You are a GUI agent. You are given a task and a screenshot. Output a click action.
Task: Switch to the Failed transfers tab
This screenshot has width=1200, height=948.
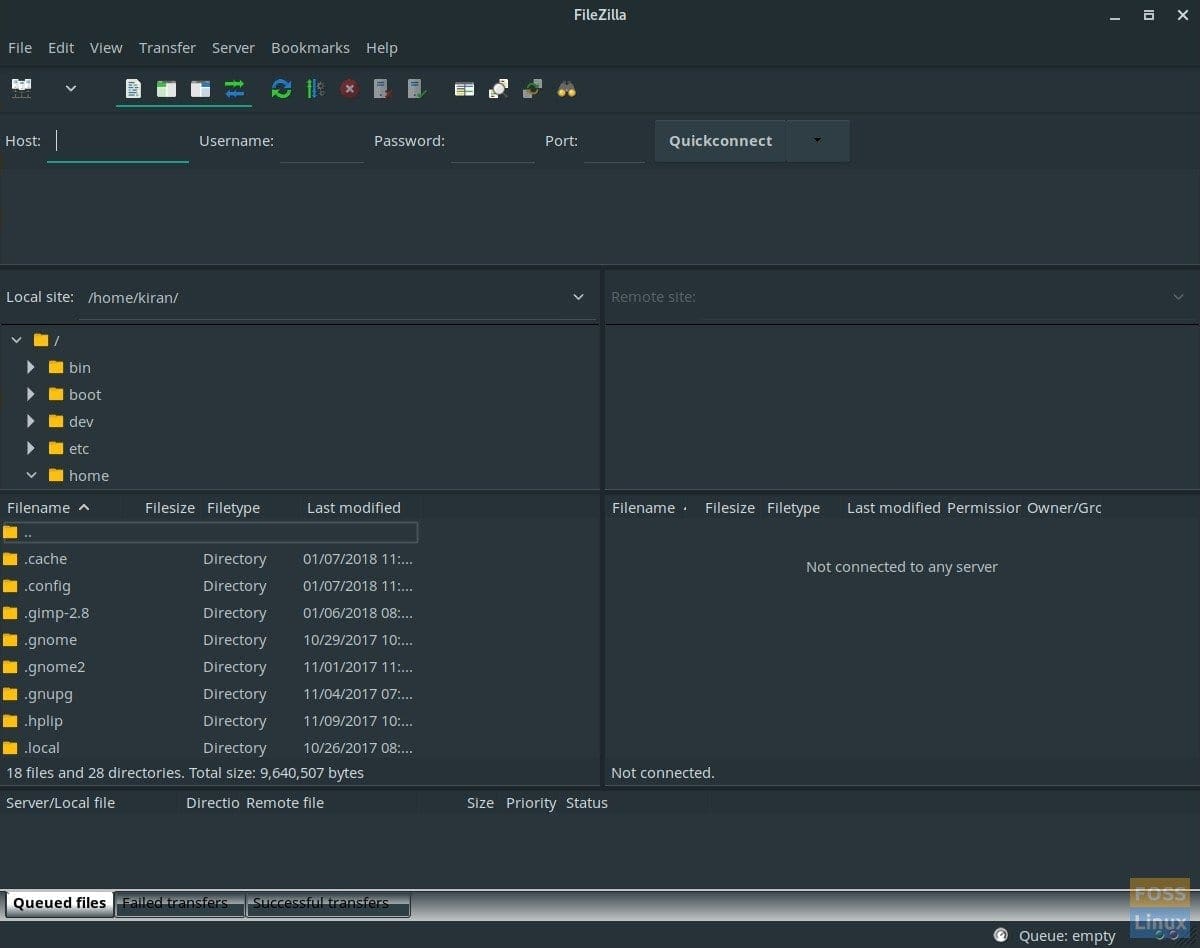tap(179, 904)
